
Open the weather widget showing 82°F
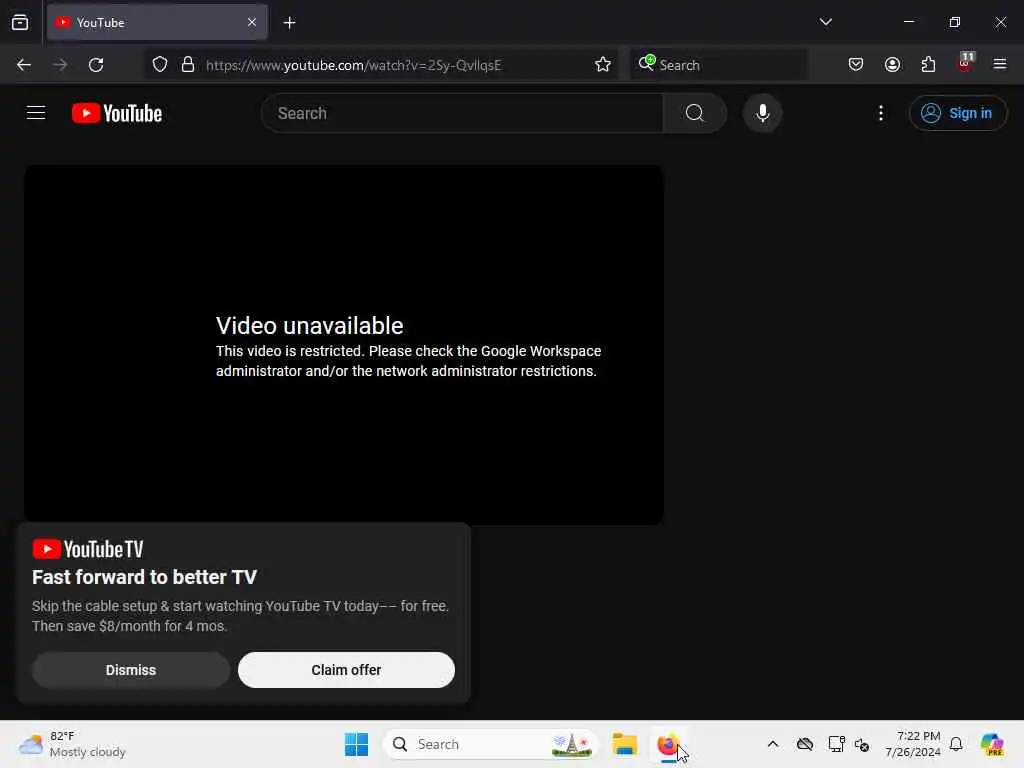(72, 744)
